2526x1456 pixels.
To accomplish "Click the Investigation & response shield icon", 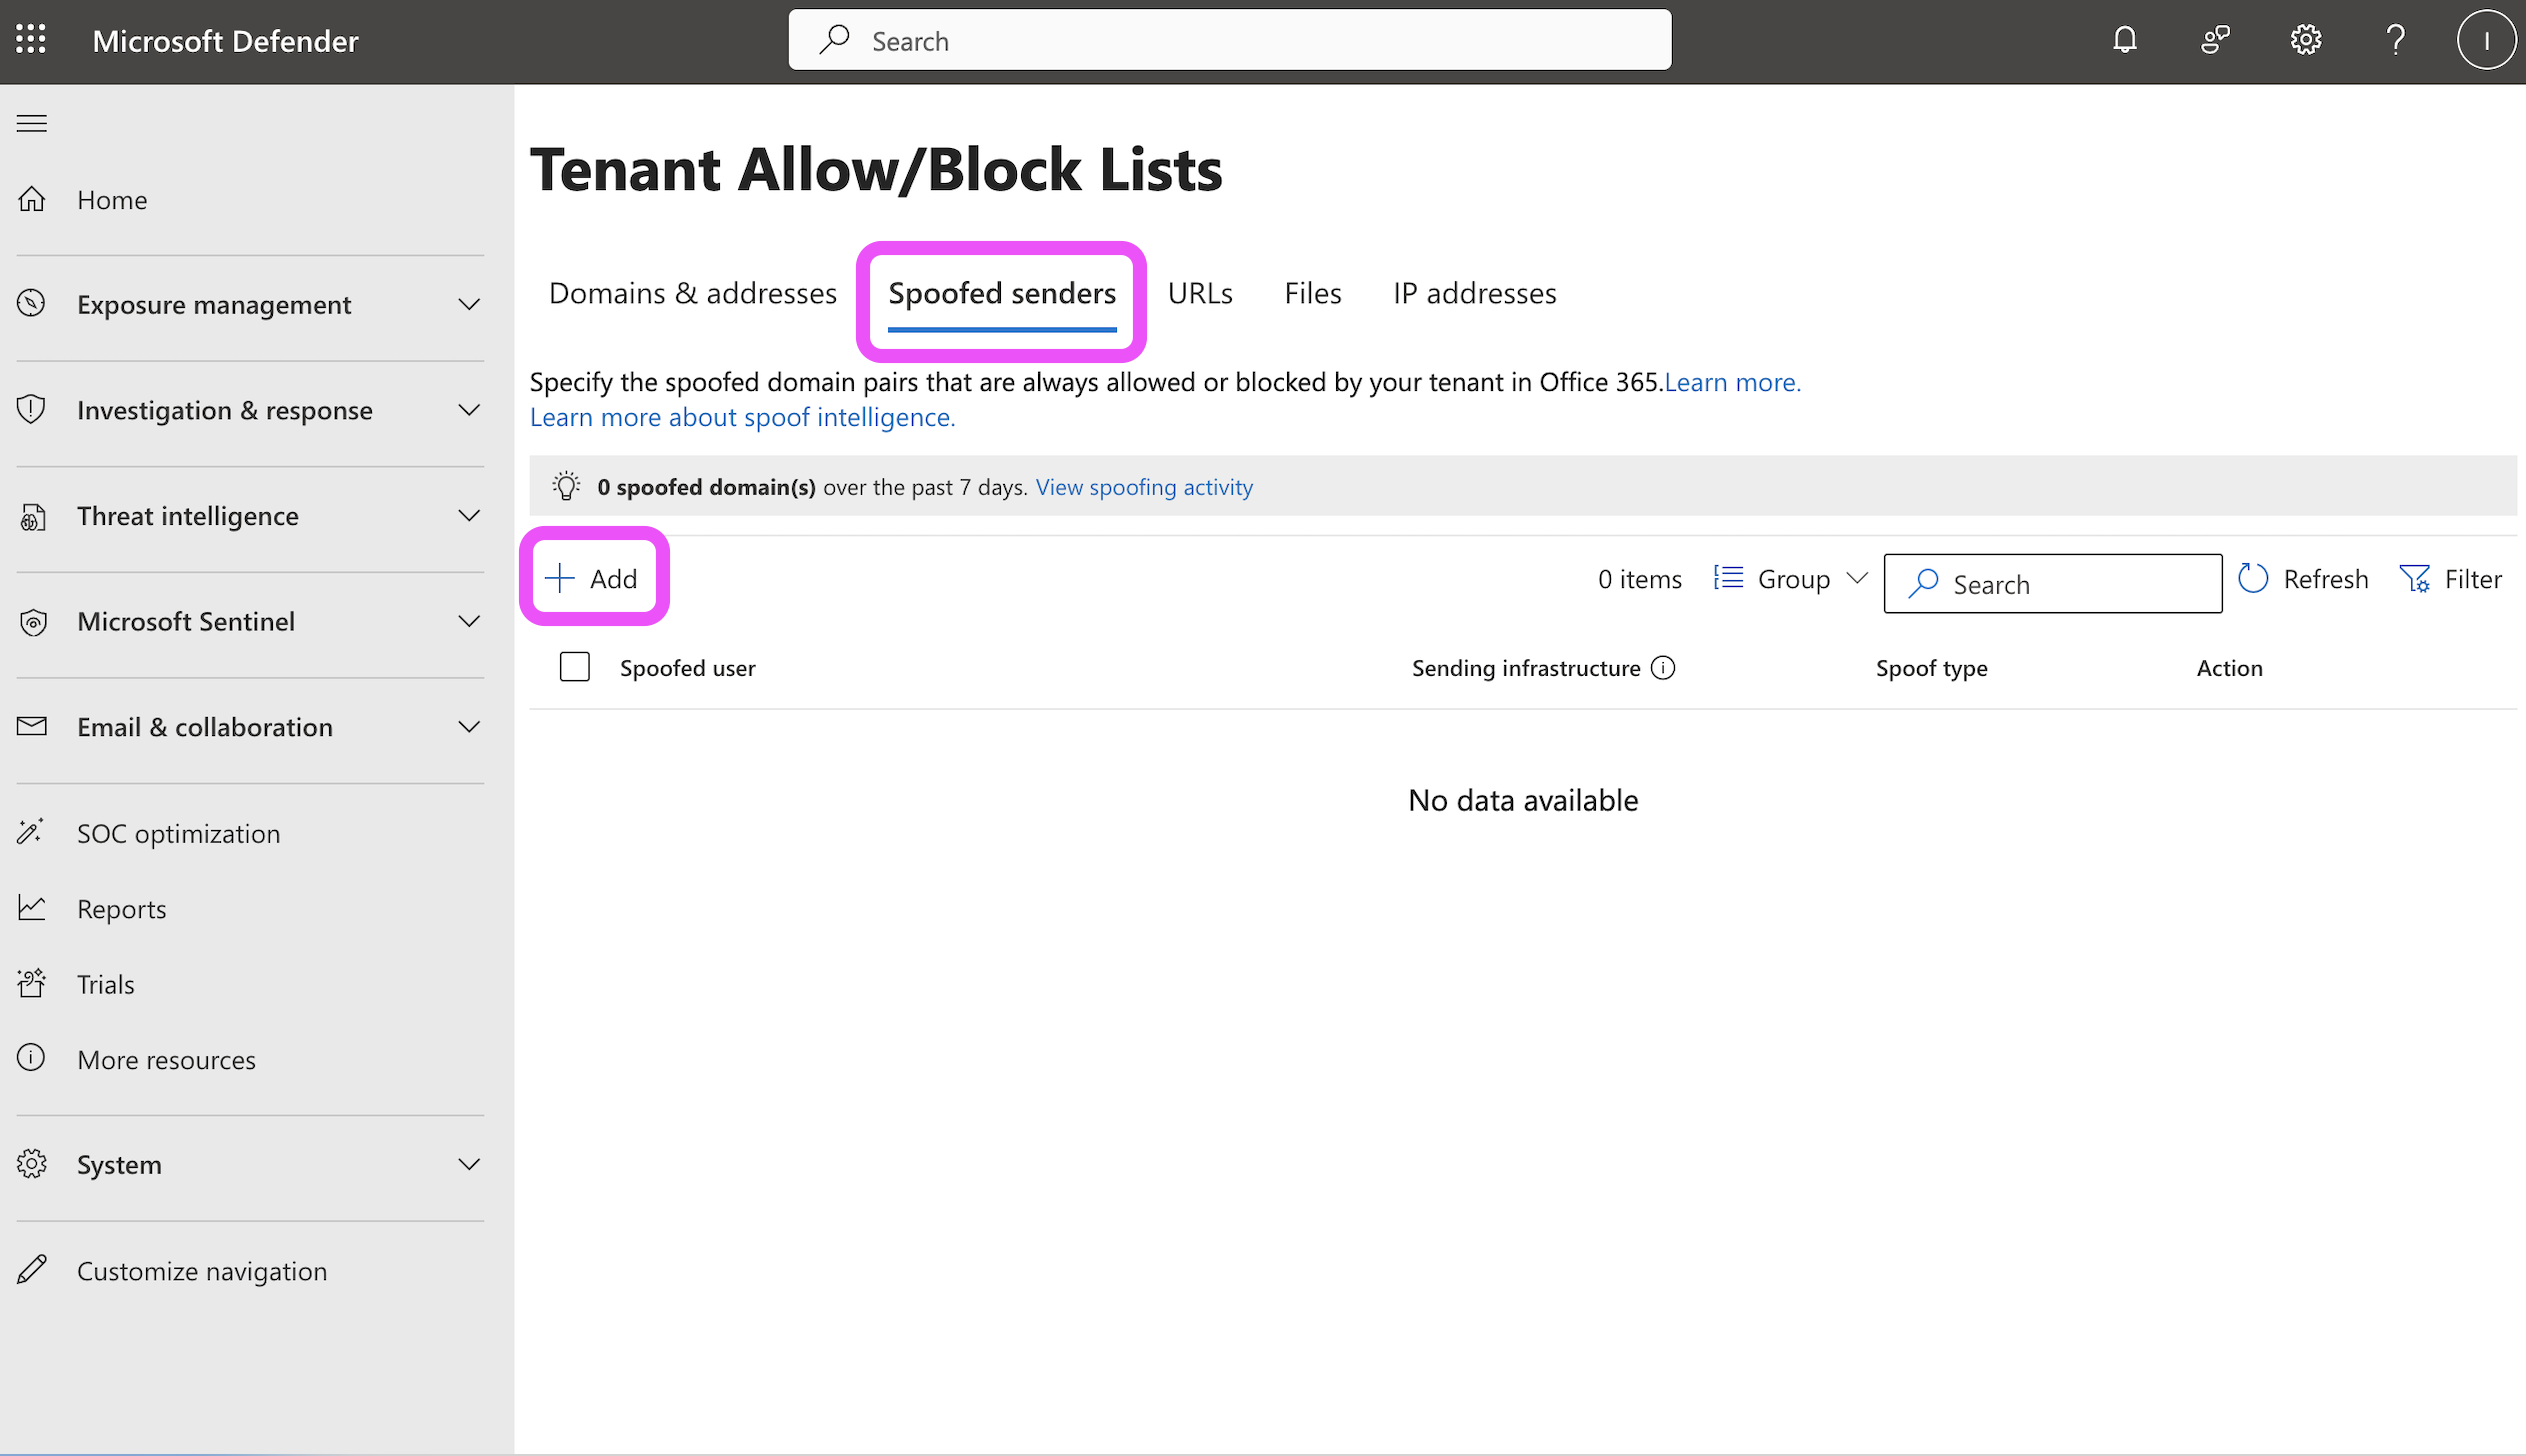I will 32,410.
